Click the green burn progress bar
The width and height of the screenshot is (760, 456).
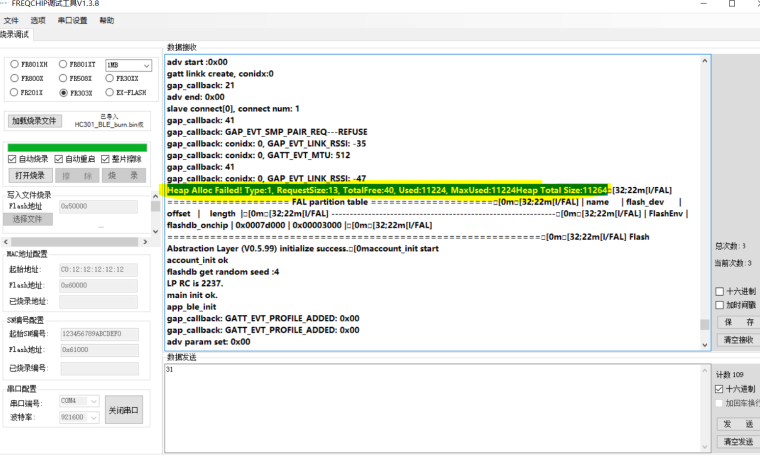pyautogui.click(x=76, y=147)
